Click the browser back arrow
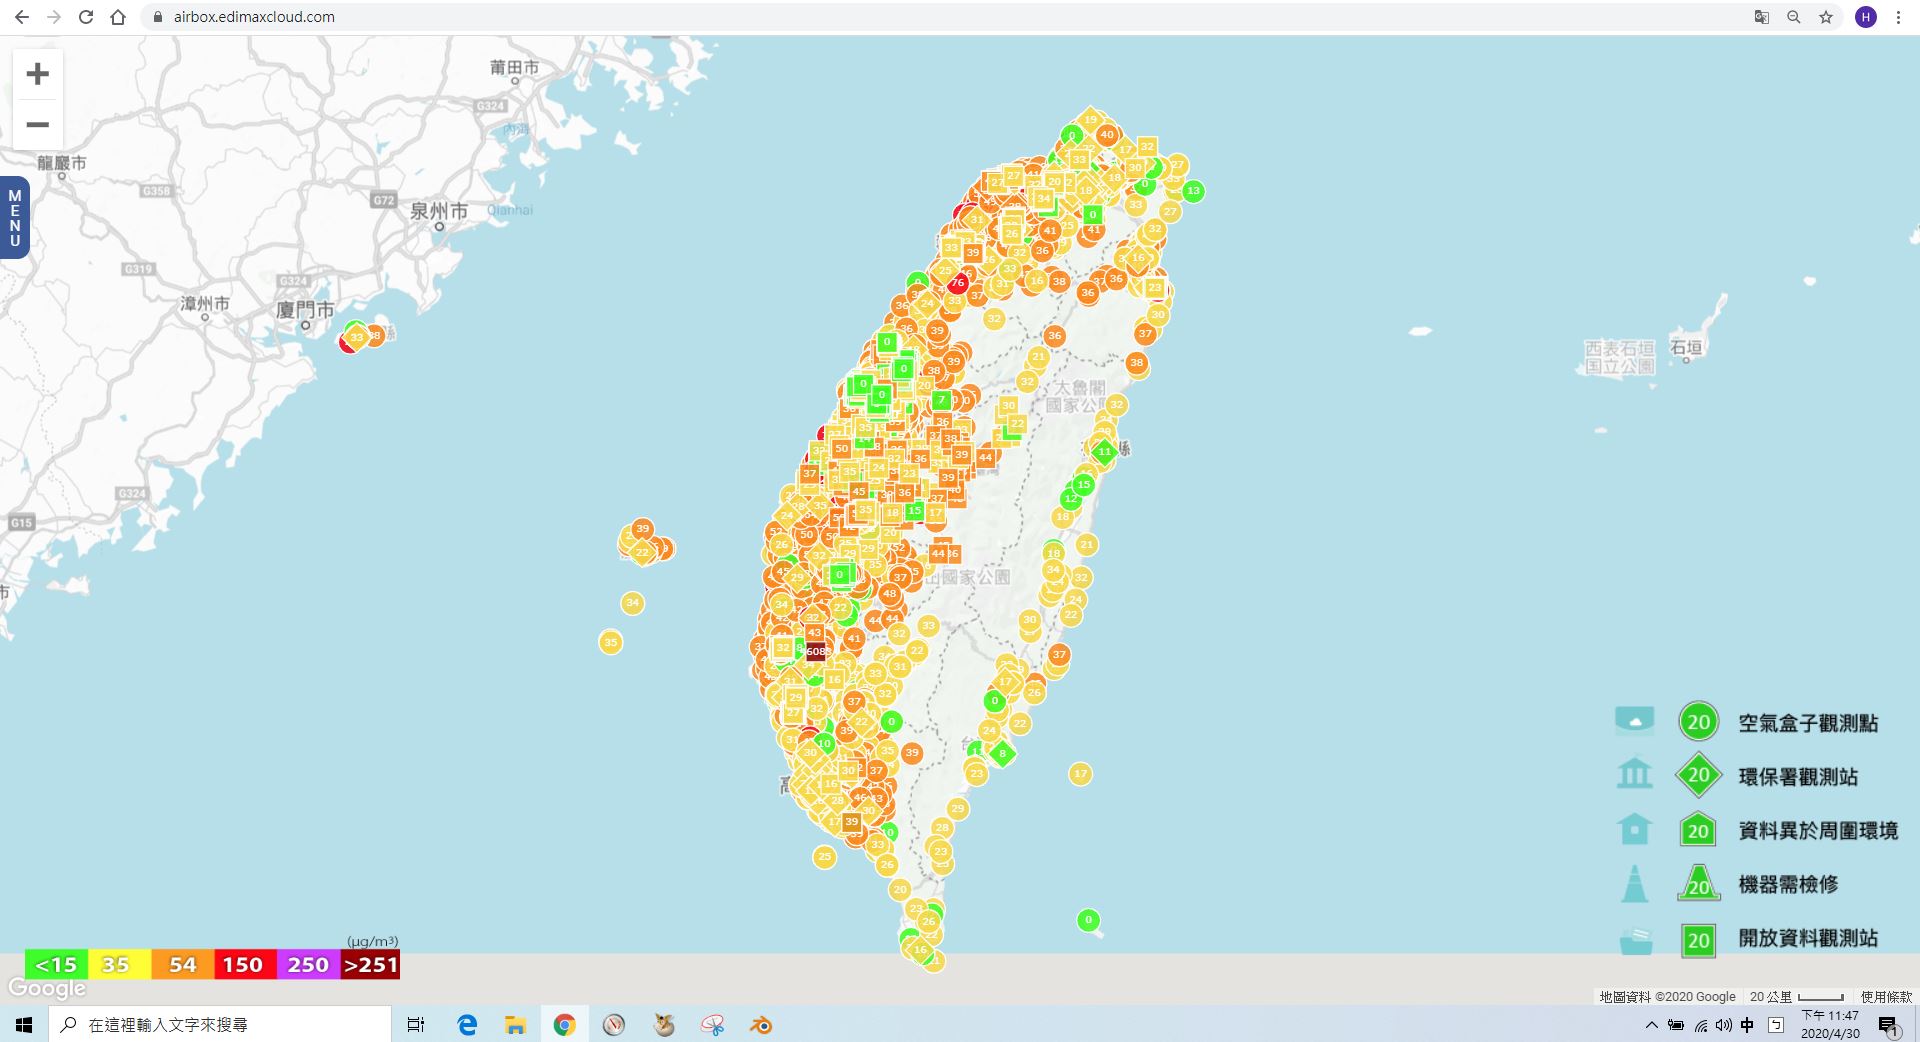Screen dimensions: 1920x1042 22,17
